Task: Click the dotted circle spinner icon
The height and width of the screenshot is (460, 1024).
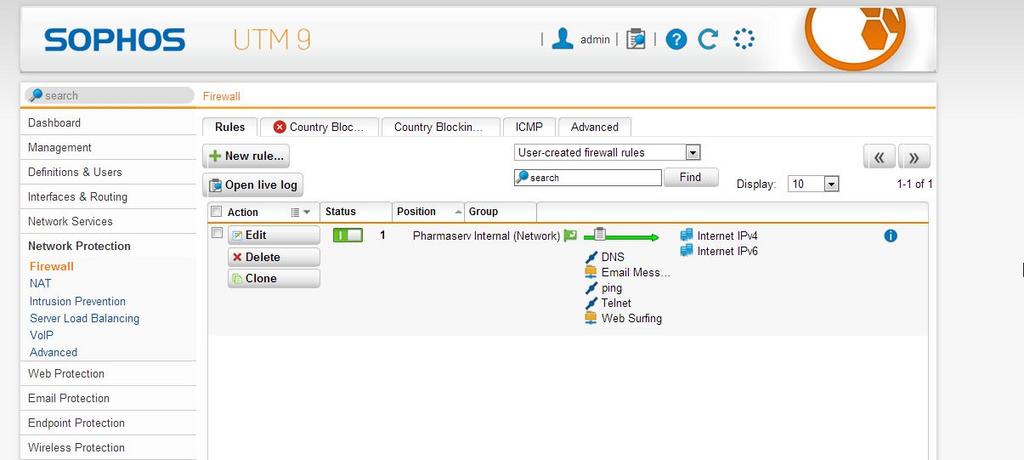Action: [x=743, y=39]
